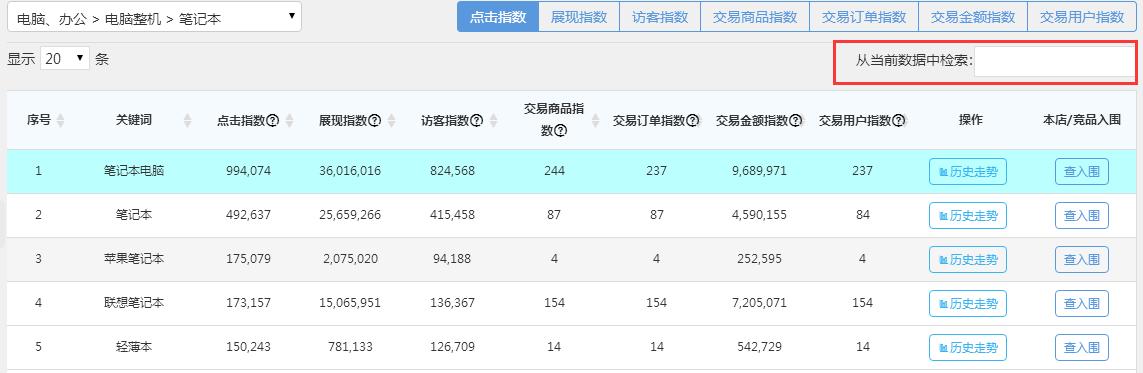Open the 交易订单指数 tab
Viewport: 1143px width, 373px height.
pos(864,17)
